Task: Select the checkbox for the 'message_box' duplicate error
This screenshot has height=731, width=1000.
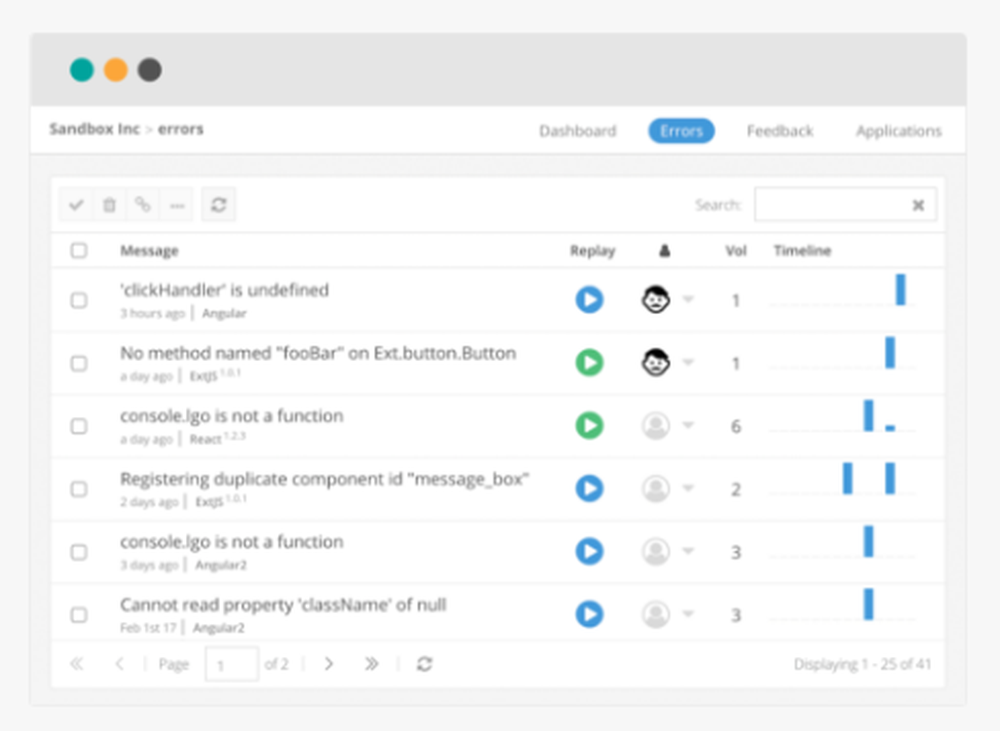Action: (79, 488)
